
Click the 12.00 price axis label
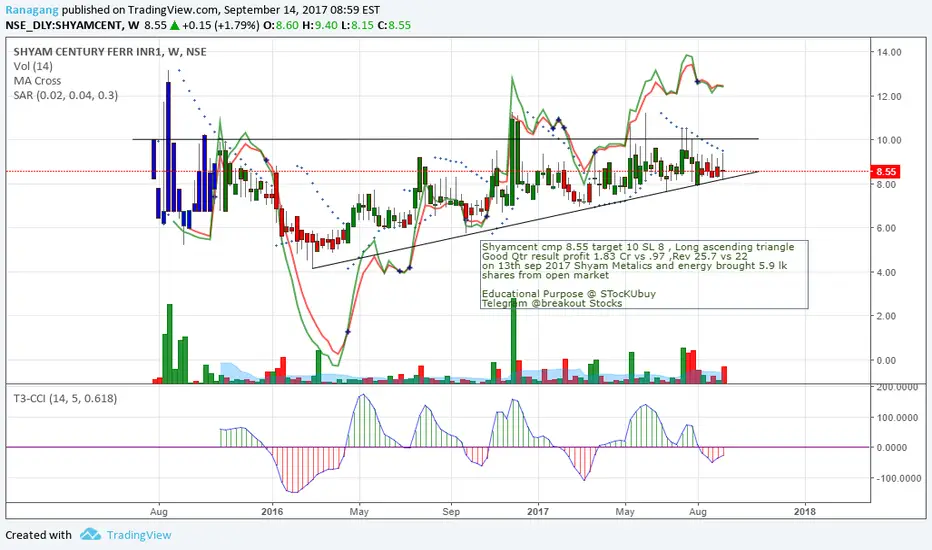(889, 96)
